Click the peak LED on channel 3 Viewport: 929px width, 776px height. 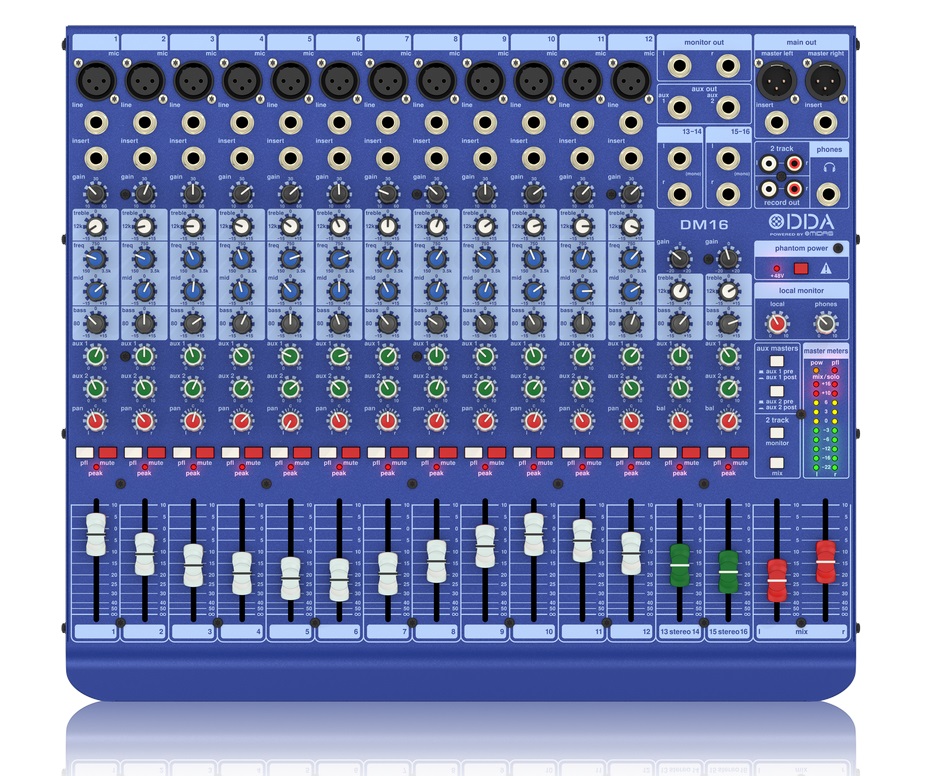point(193,467)
